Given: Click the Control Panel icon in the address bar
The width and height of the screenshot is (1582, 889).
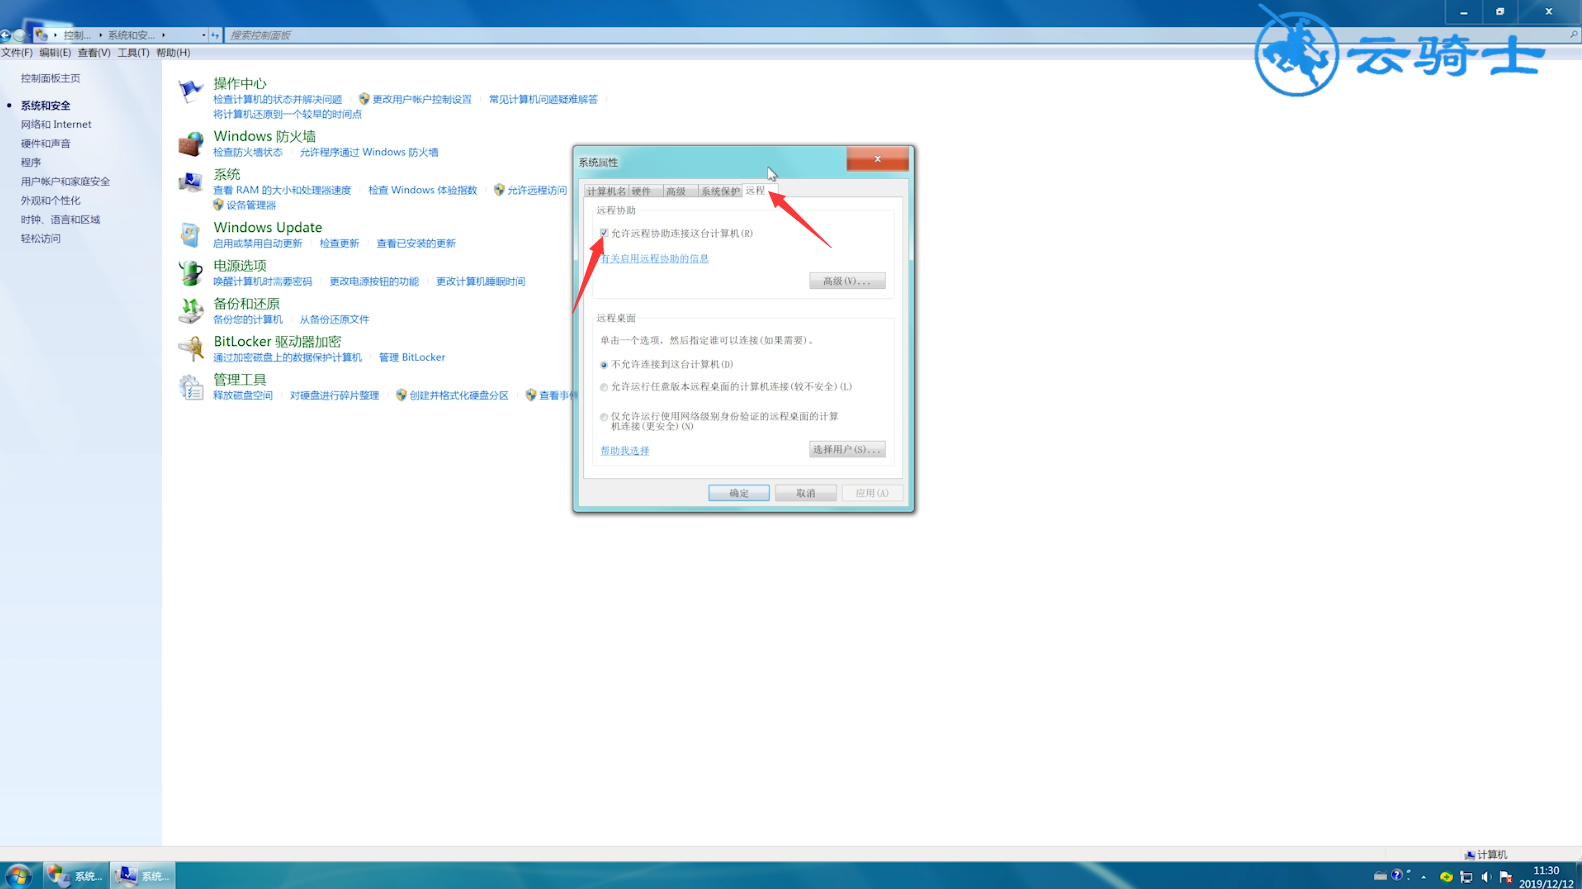Looking at the screenshot, I should 41,35.
